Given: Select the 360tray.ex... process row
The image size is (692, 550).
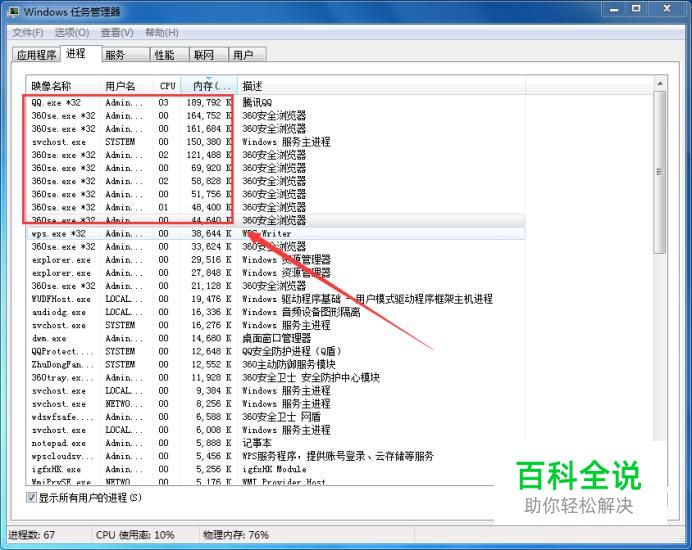Looking at the screenshot, I should pos(276,377).
